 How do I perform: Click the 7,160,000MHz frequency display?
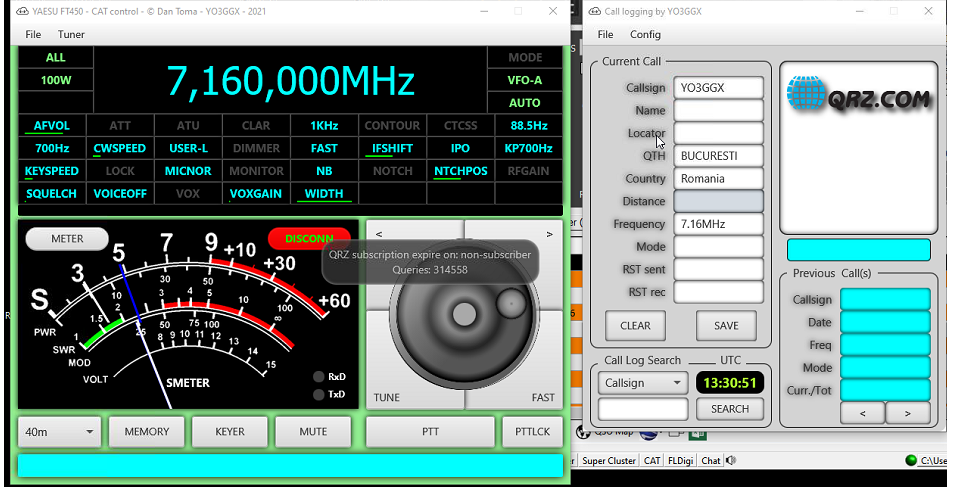(291, 80)
